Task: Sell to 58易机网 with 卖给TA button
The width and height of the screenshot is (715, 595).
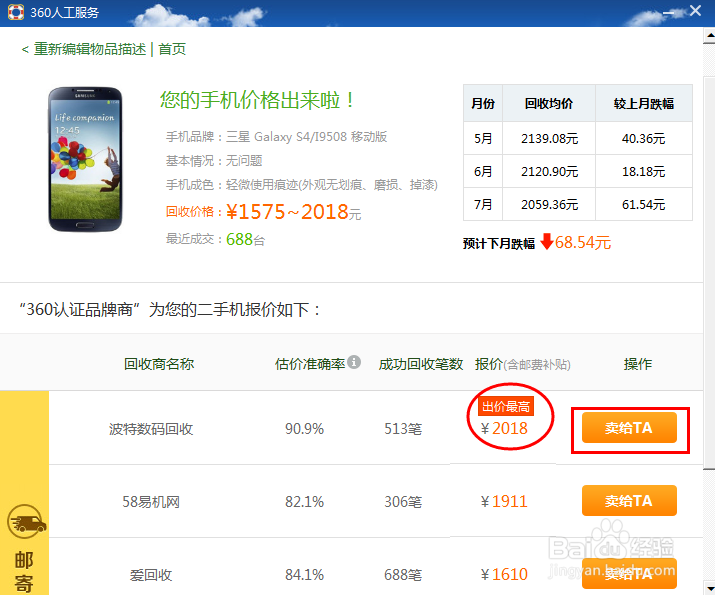Action: [x=629, y=501]
